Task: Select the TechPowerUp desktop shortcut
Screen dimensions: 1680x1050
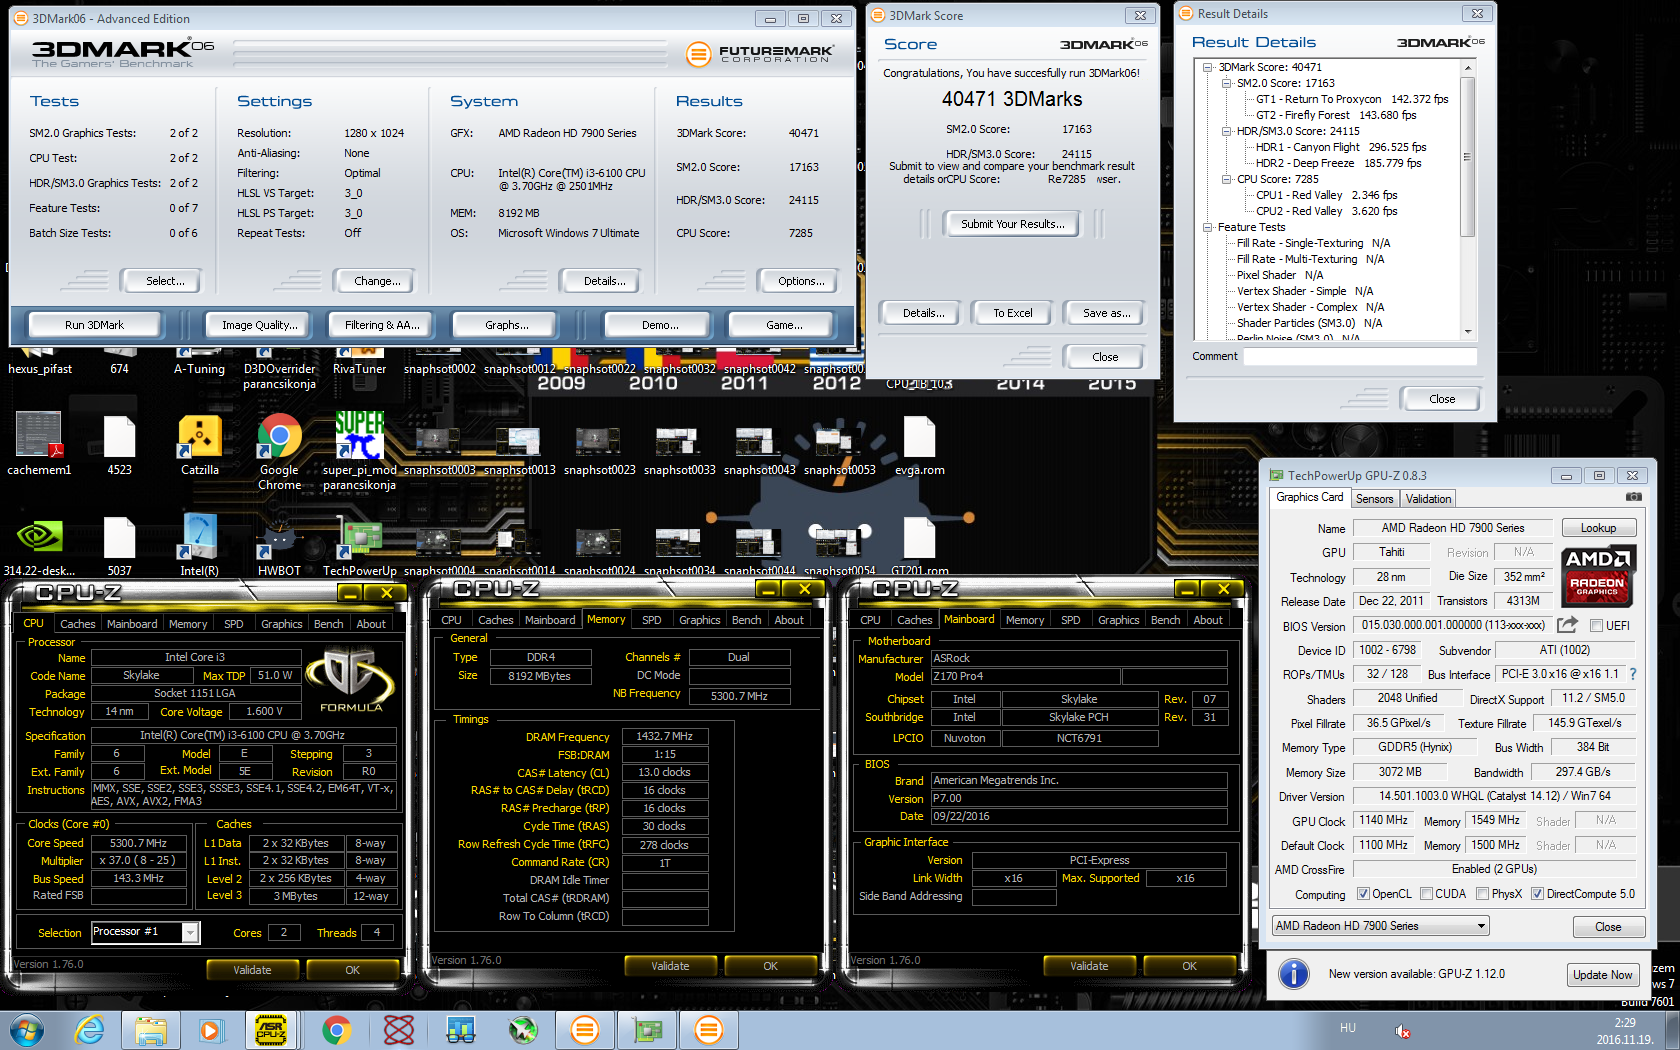Action: [x=359, y=545]
